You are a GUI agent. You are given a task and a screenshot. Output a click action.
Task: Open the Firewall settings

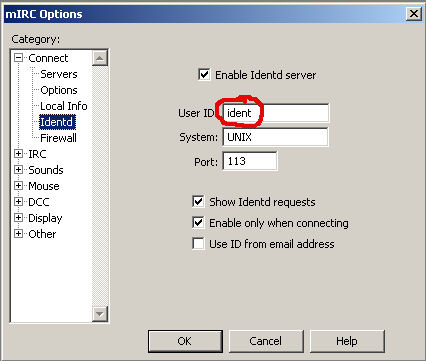[58, 138]
